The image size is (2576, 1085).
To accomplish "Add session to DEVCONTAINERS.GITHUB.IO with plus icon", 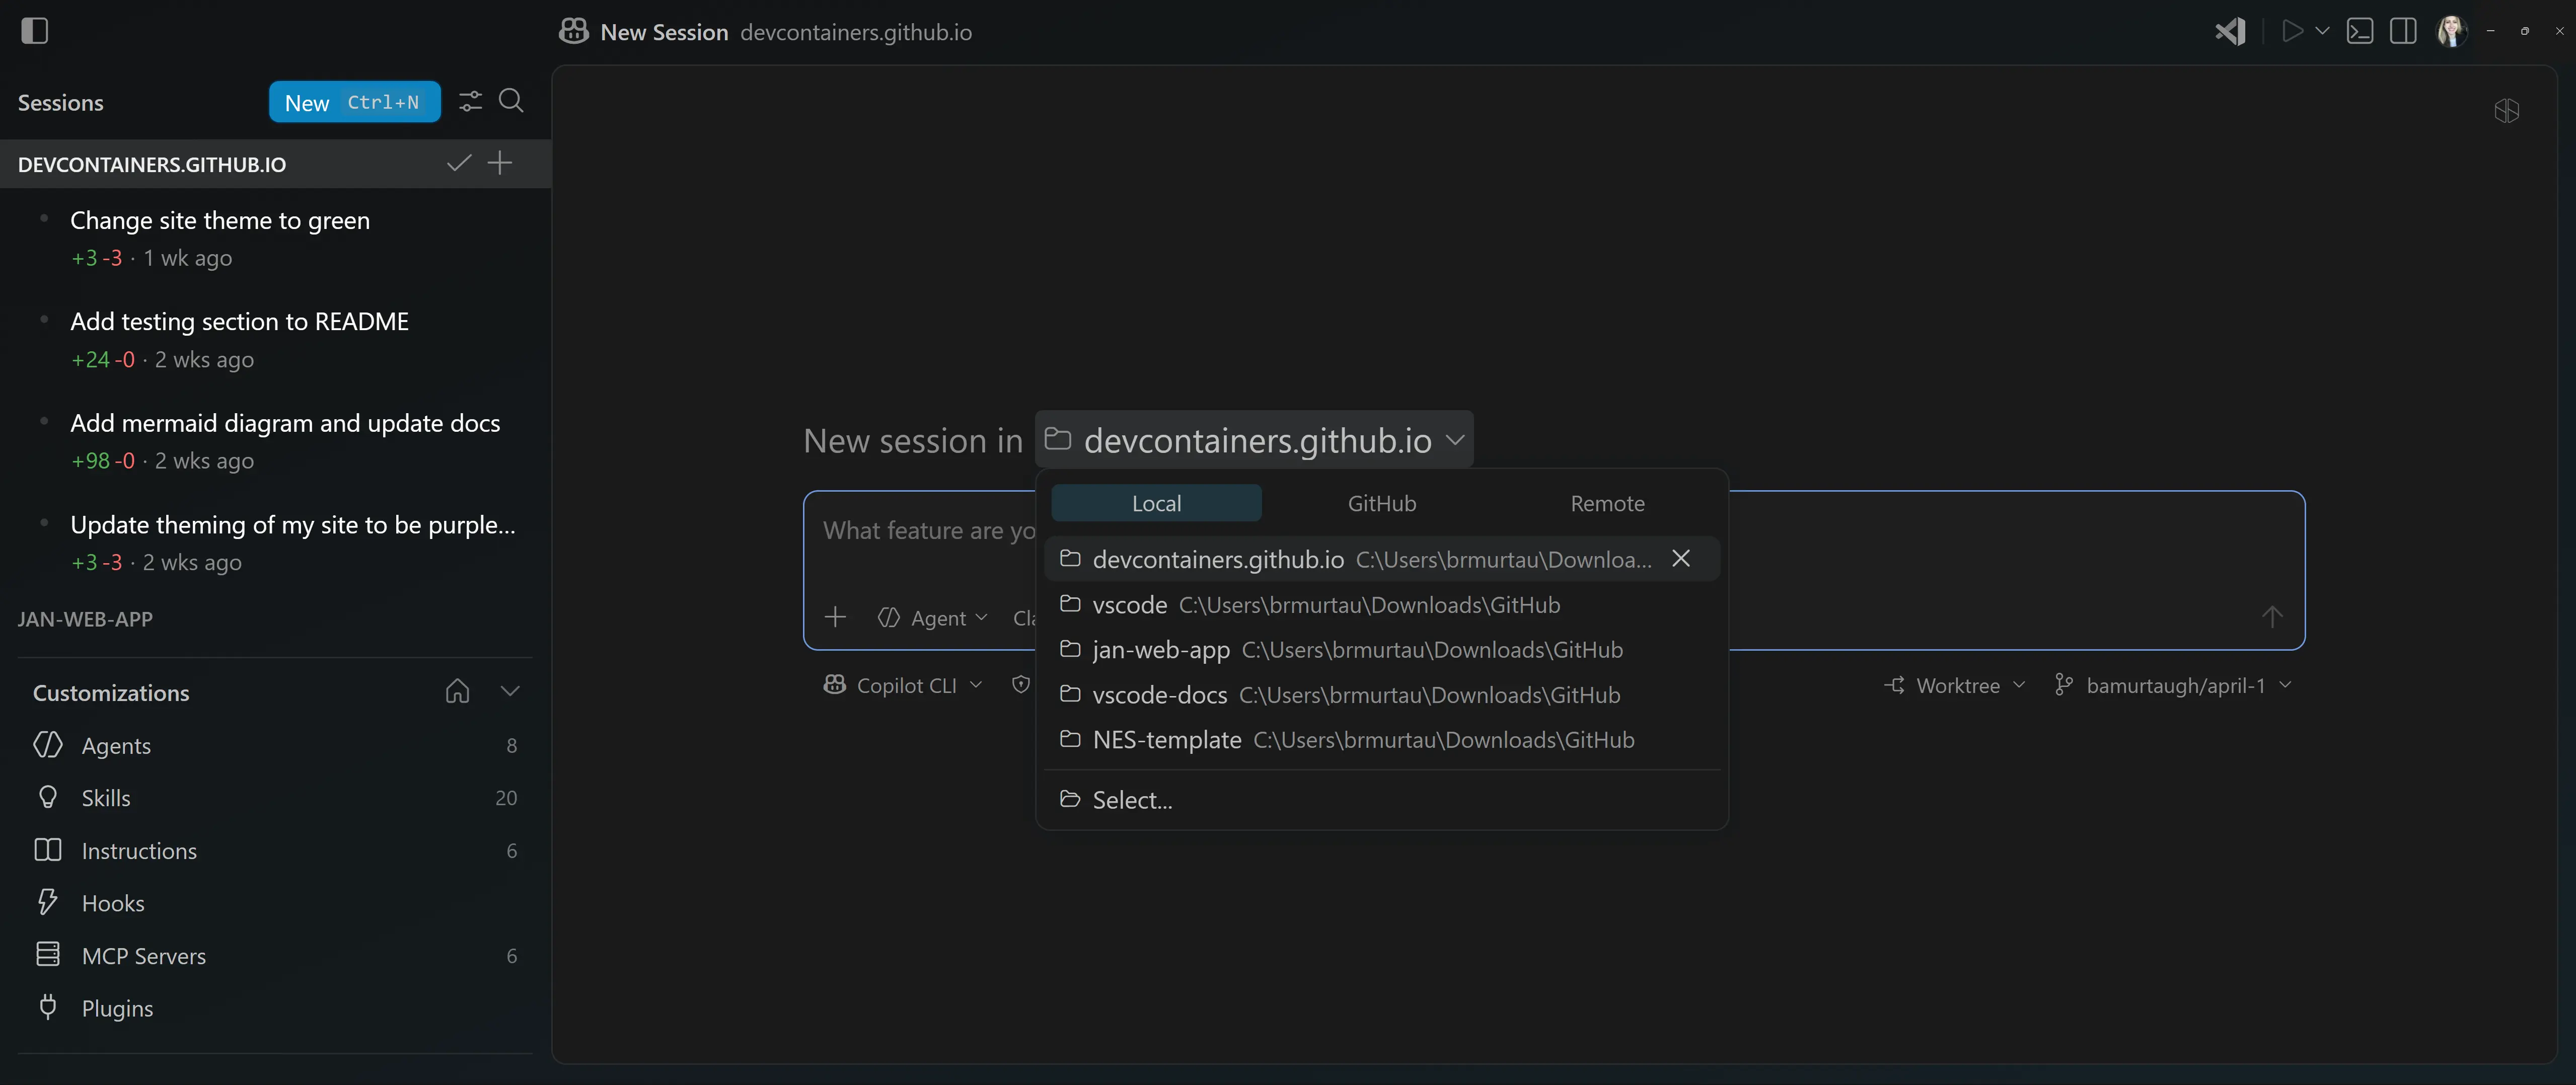I will point(500,163).
